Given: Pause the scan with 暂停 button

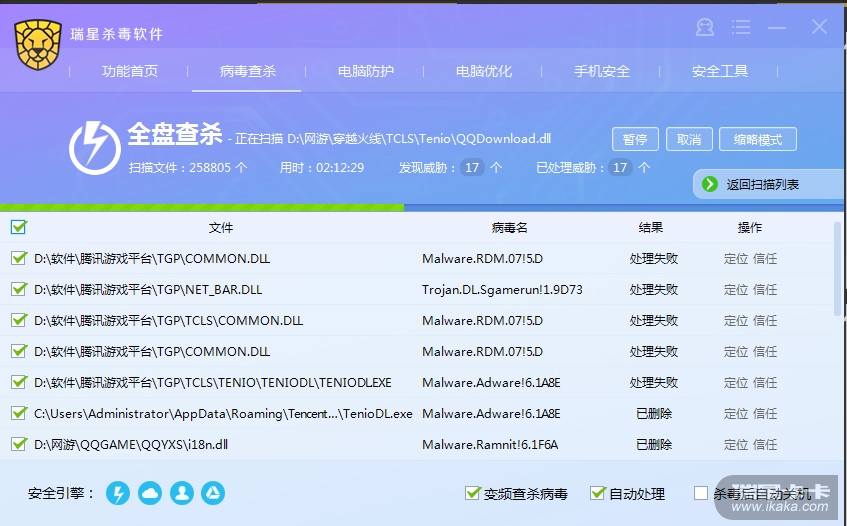Looking at the screenshot, I should click(x=635, y=139).
